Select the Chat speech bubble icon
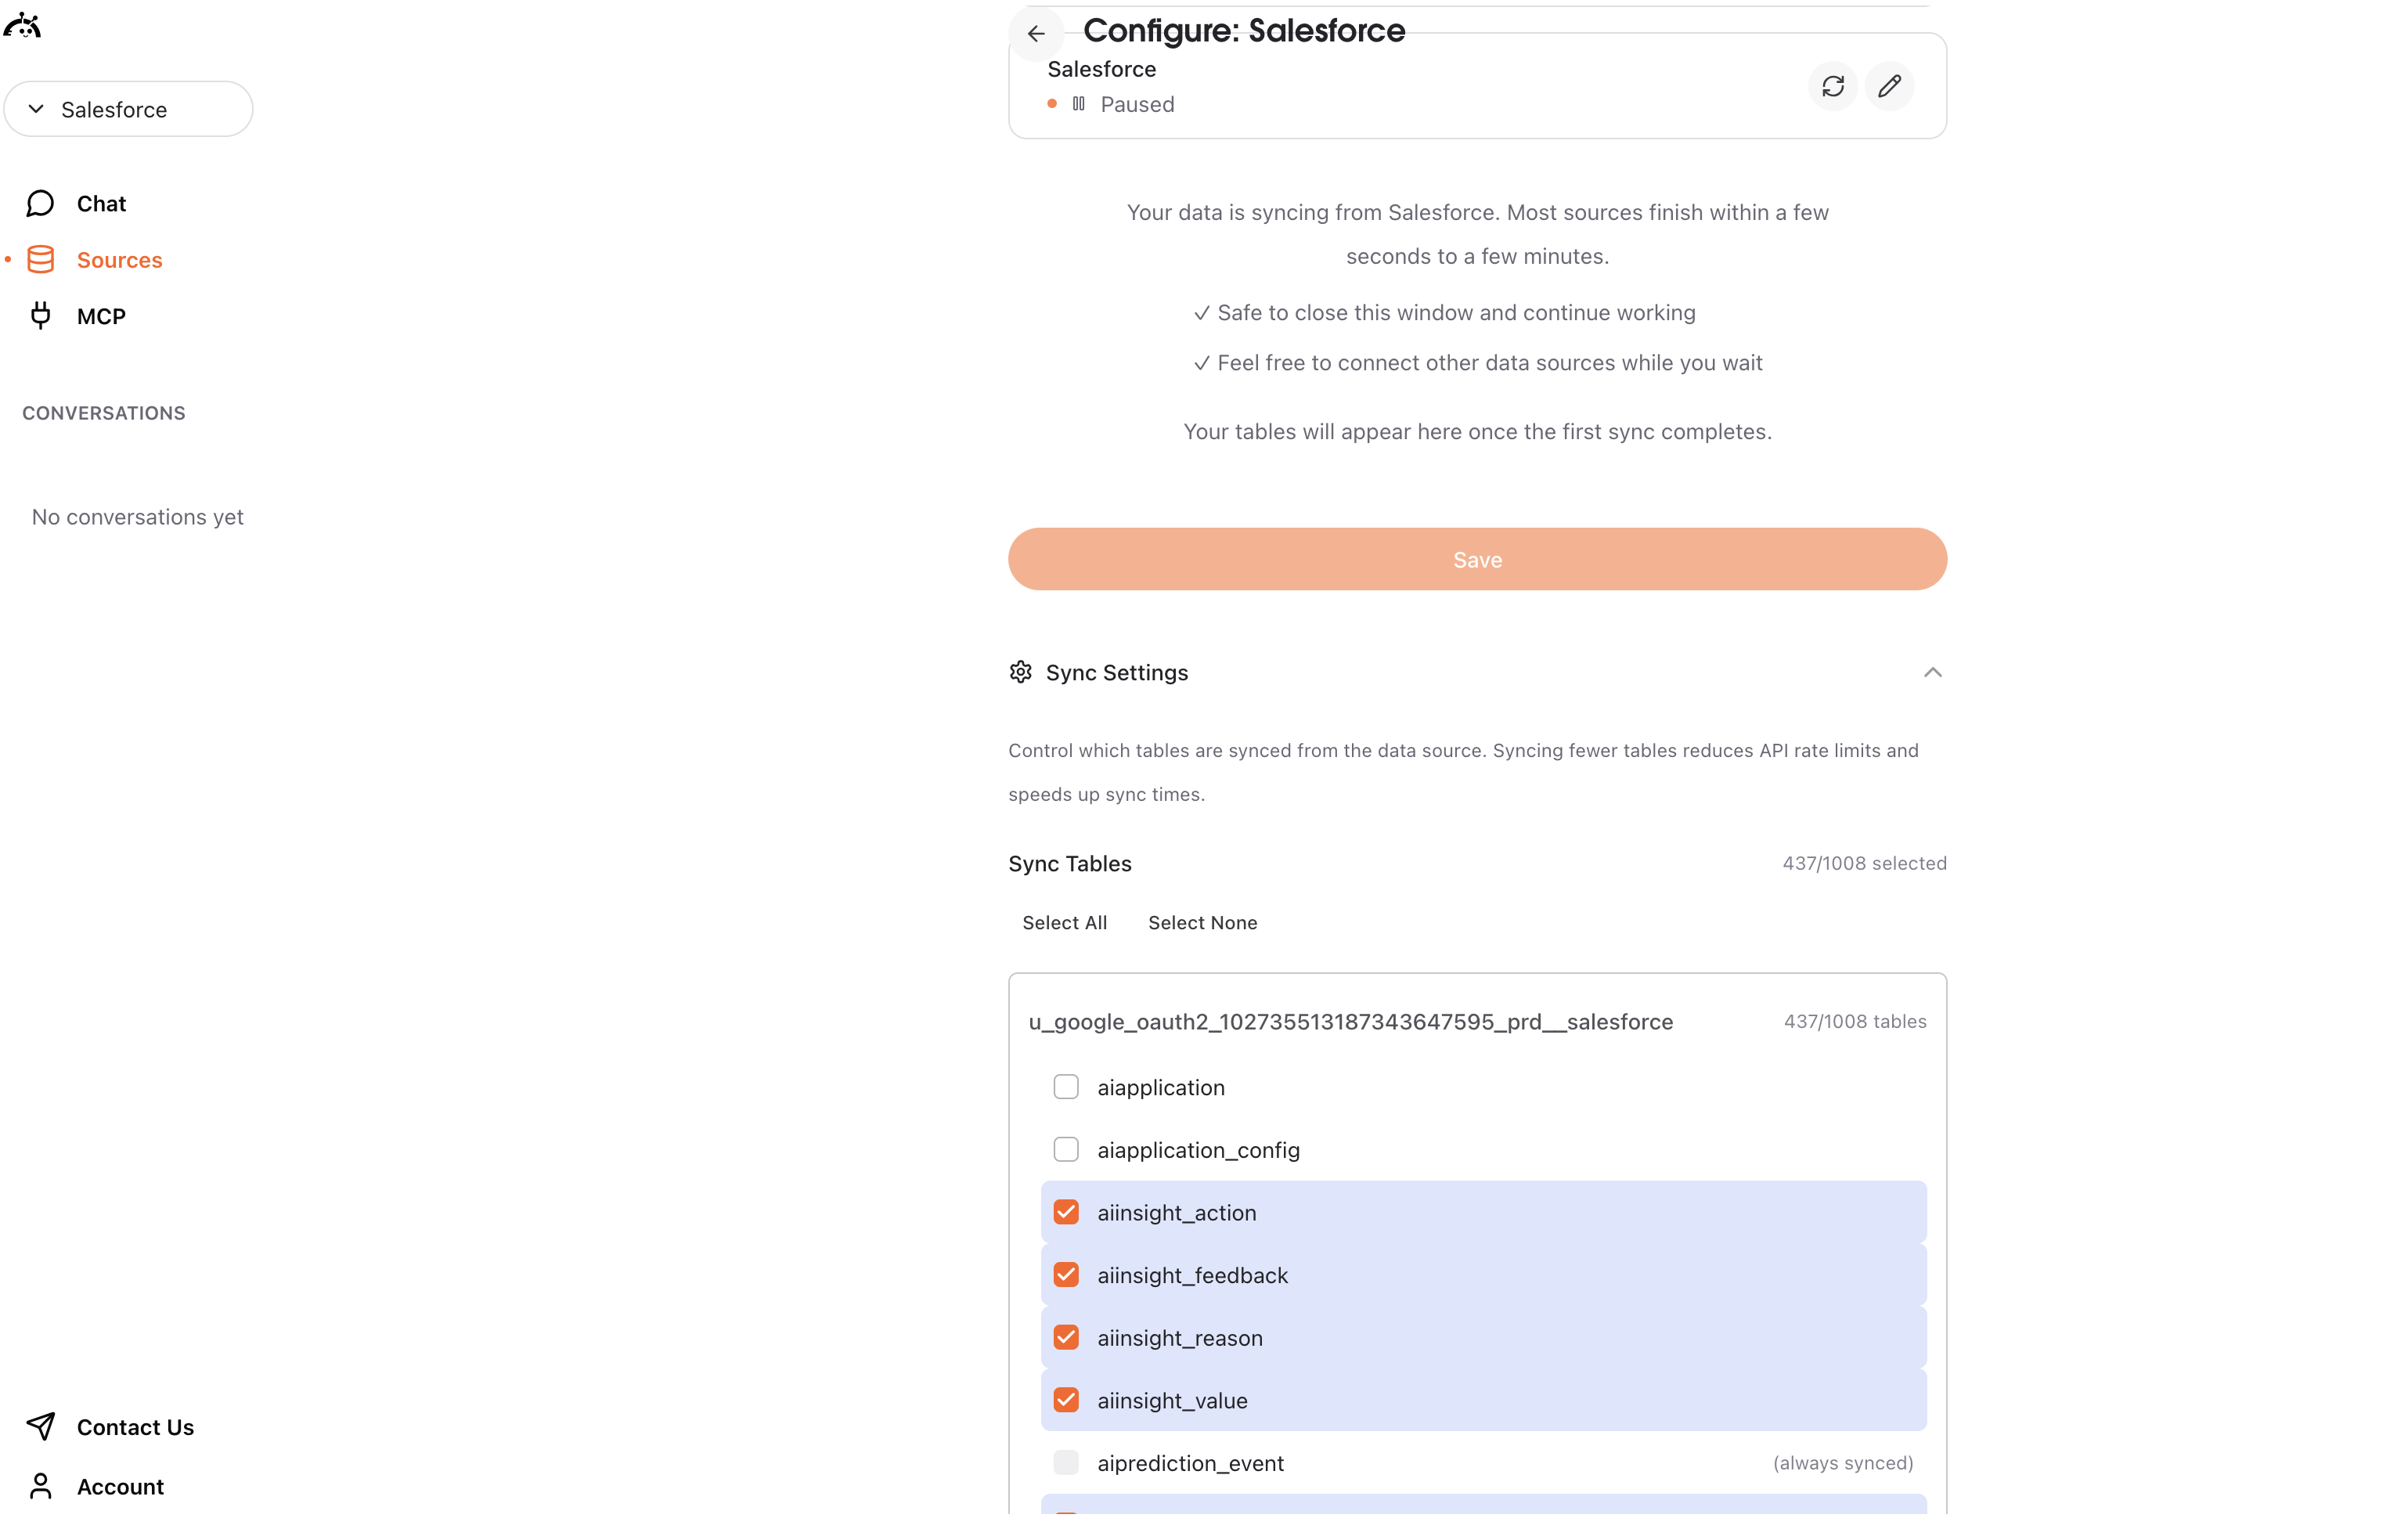The height and width of the screenshot is (1536, 2408). (40, 202)
